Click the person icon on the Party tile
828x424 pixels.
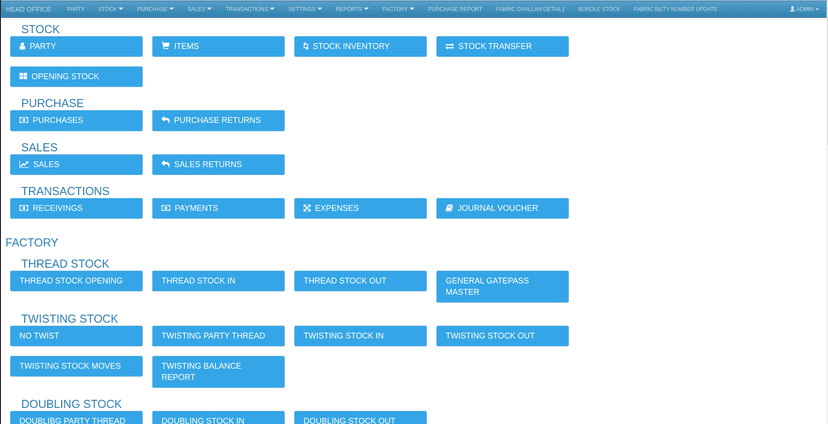pyautogui.click(x=22, y=46)
